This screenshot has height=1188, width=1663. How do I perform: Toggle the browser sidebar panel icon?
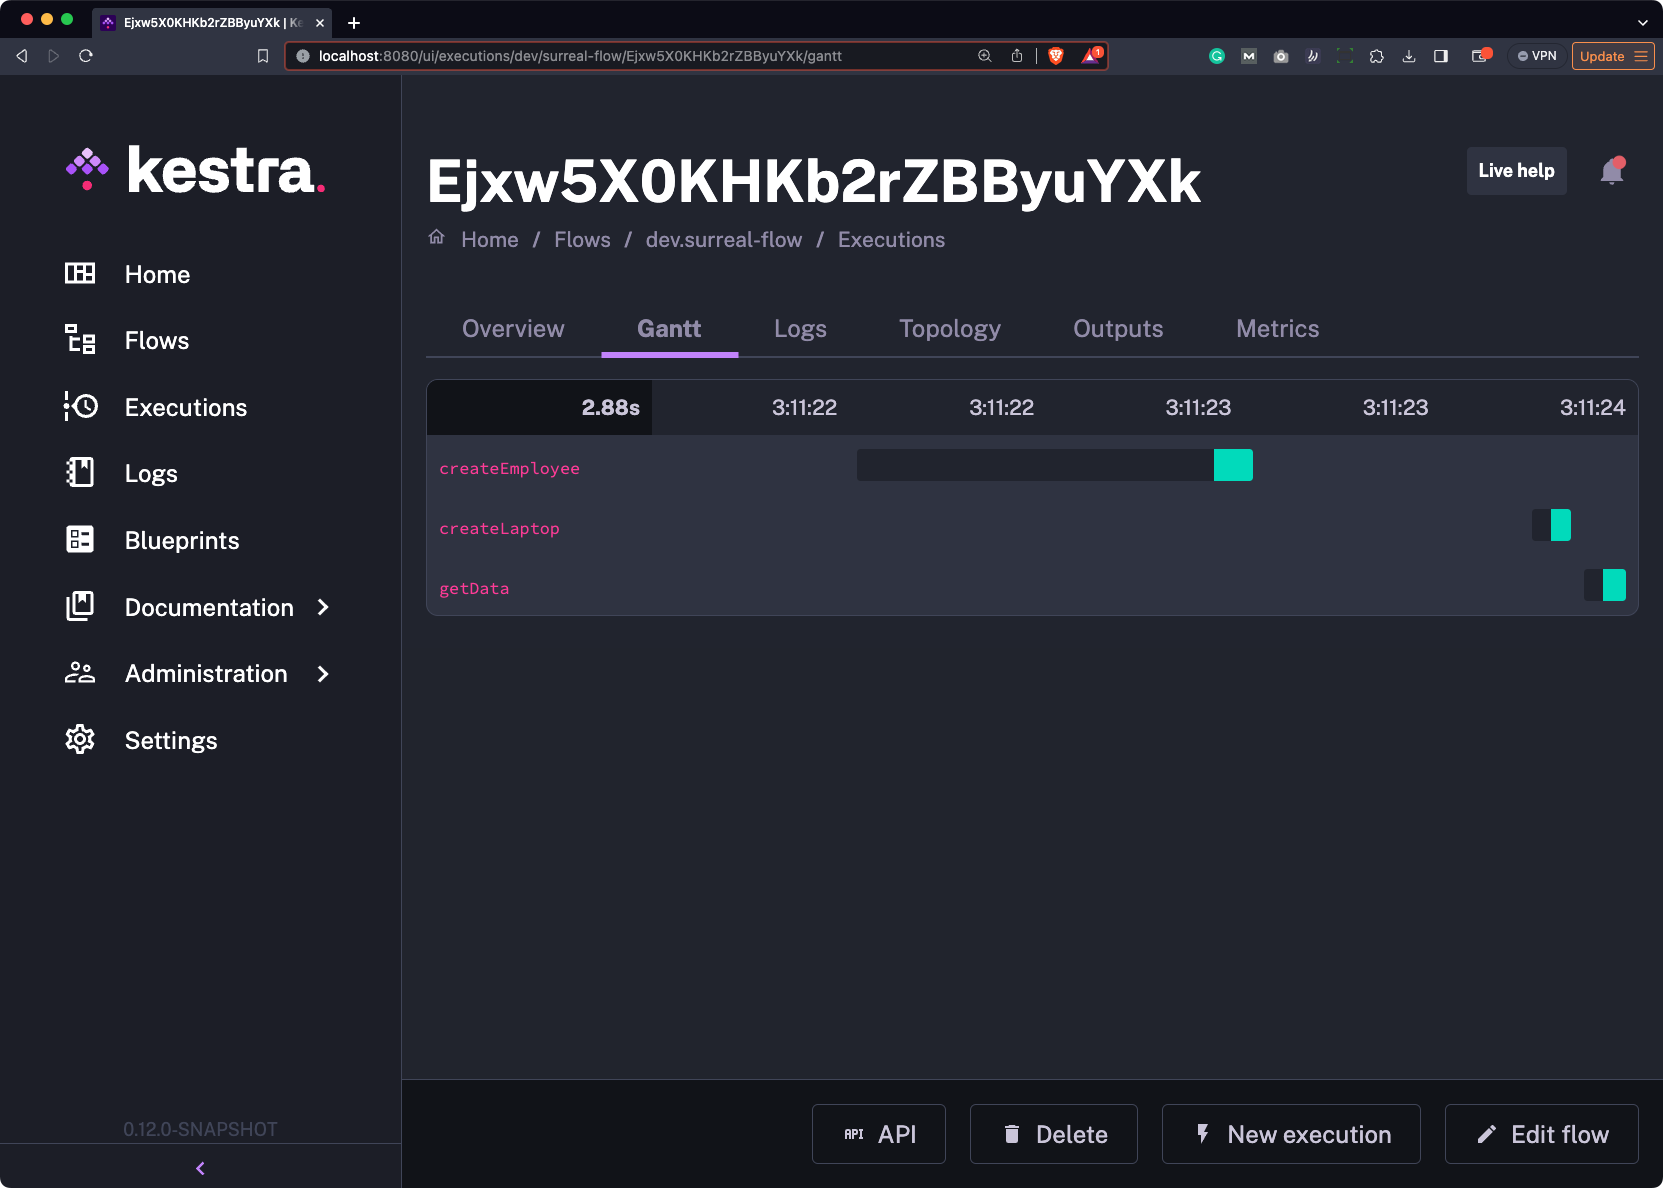click(1440, 56)
